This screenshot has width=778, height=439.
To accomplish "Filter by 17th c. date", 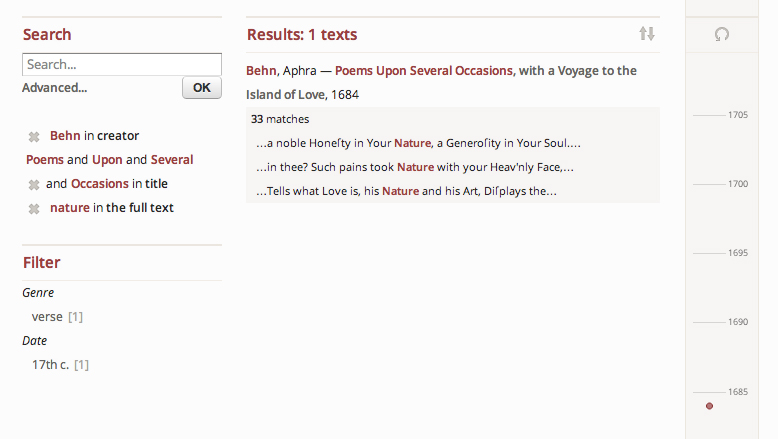I will (x=50, y=365).
